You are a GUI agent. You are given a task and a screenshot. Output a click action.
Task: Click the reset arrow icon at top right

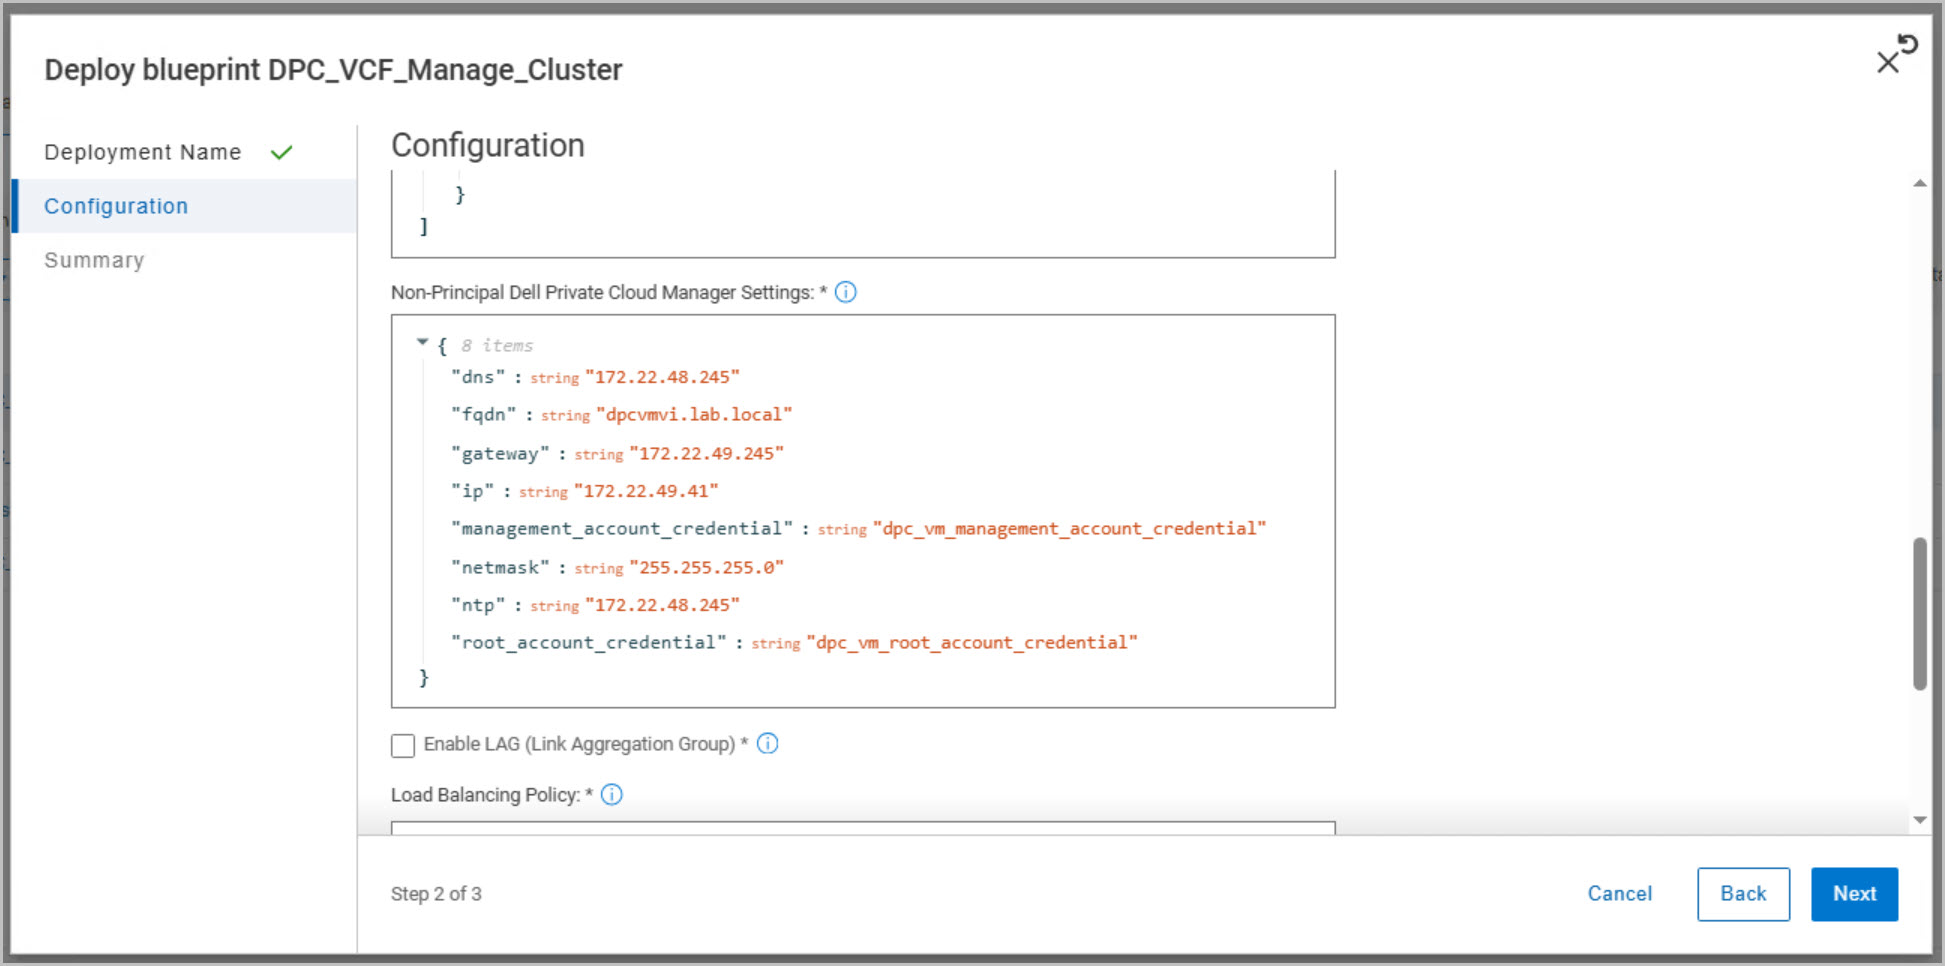1908,44
